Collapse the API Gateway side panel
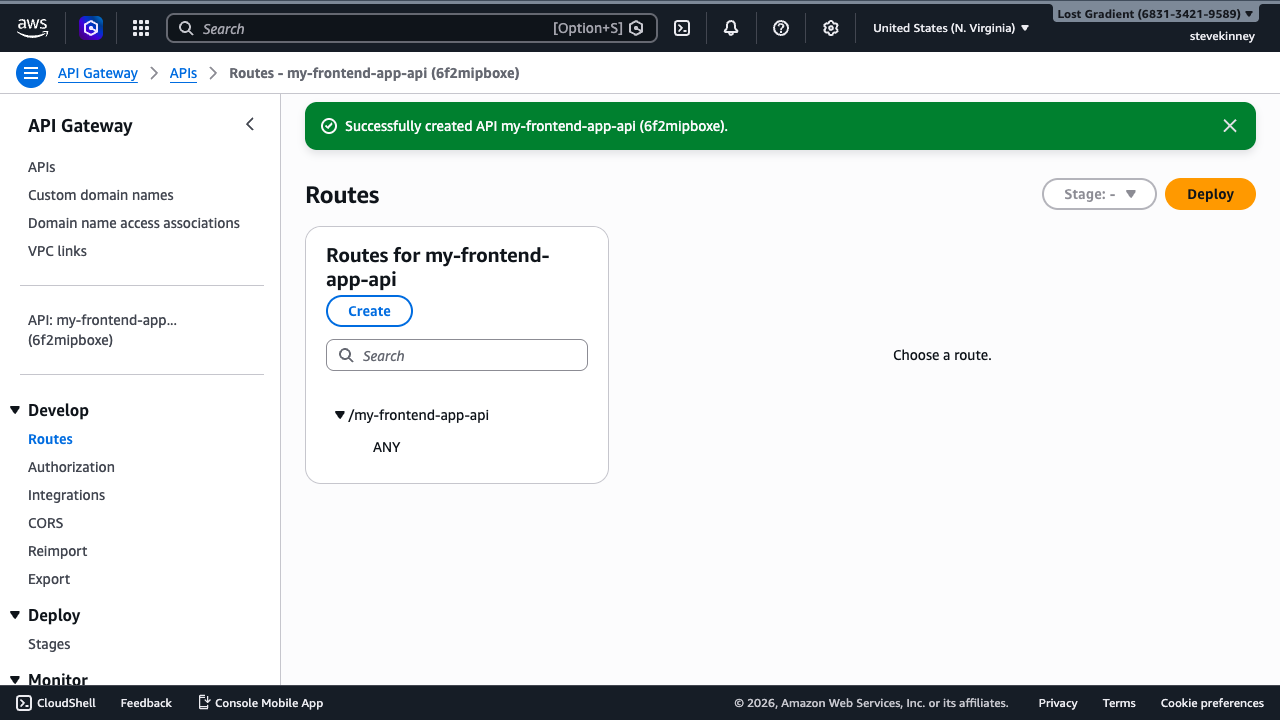This screenshot has height=720, width=1280. pos(250,125)
